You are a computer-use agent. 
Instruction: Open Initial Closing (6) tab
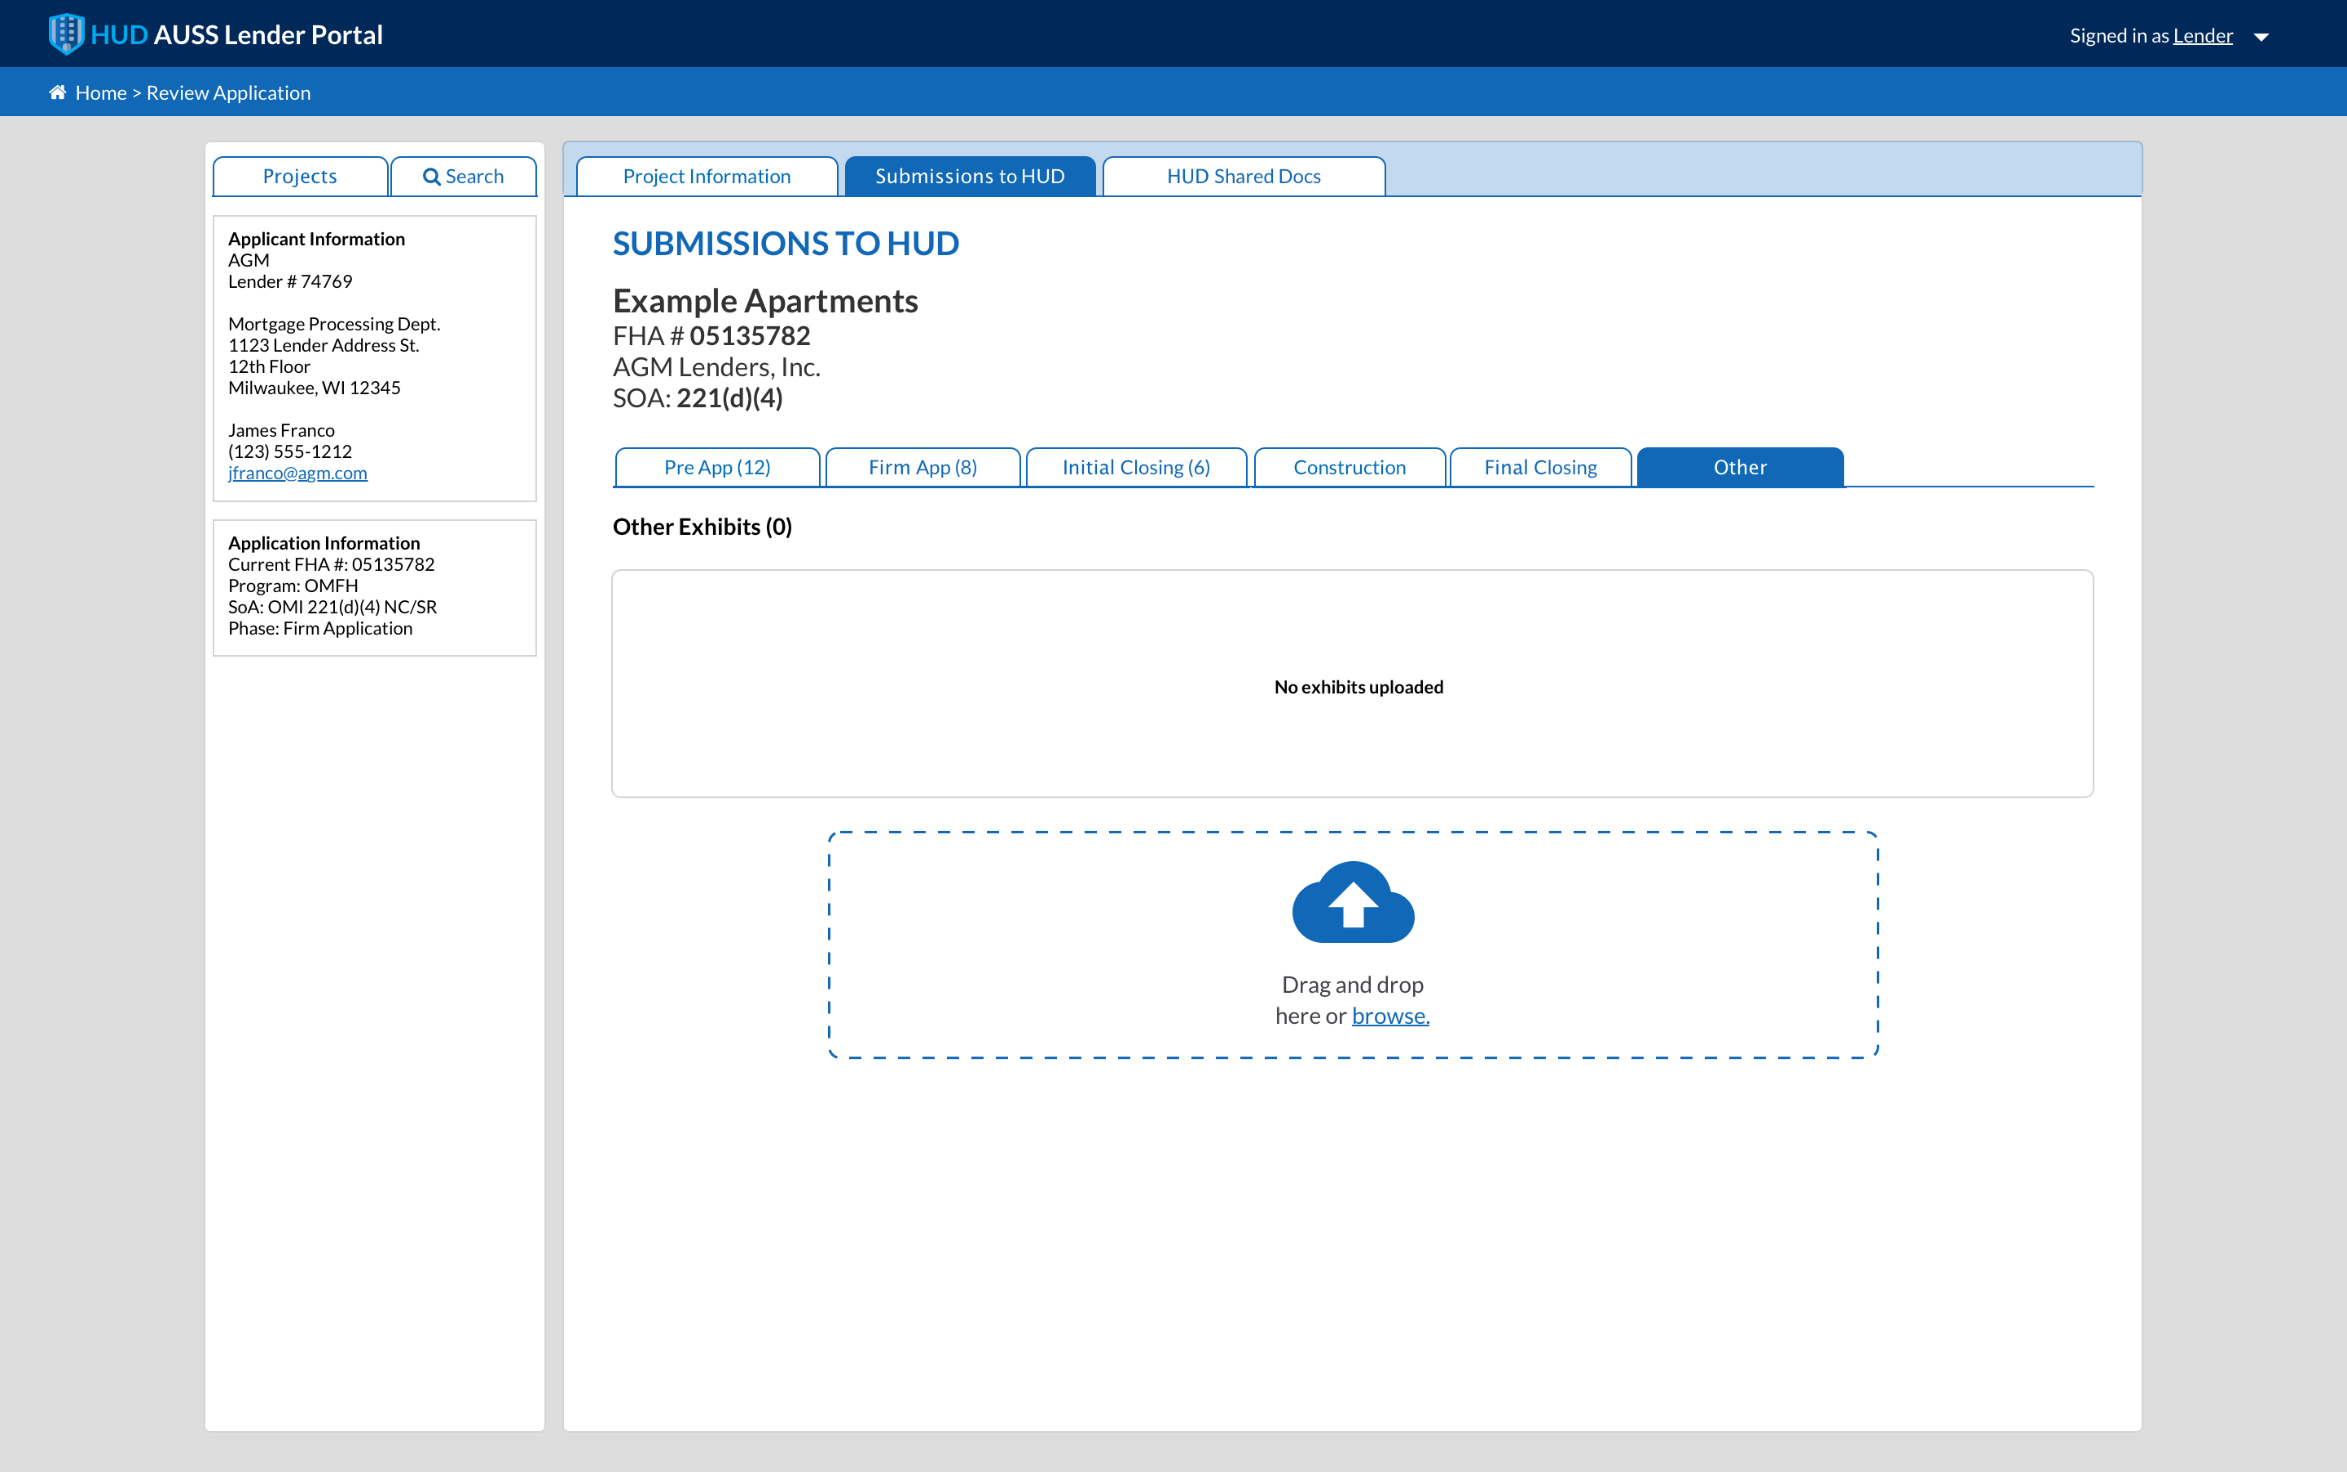click(x=1136, y=468)
